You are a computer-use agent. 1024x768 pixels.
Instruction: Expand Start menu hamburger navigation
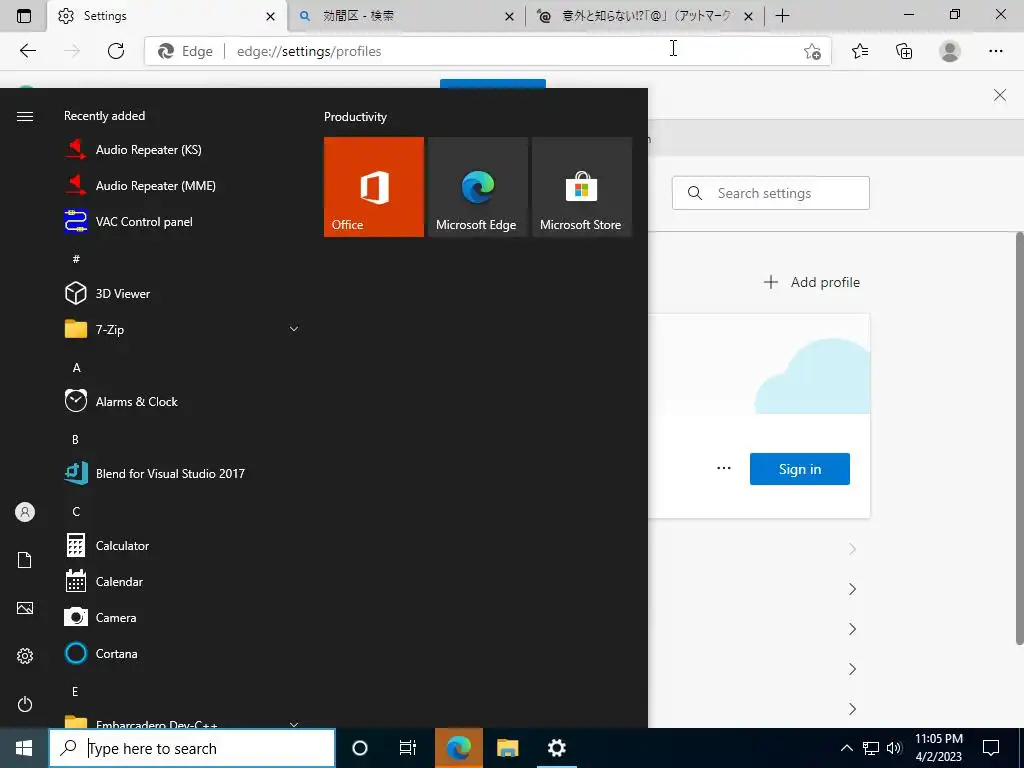pos(25,116)
